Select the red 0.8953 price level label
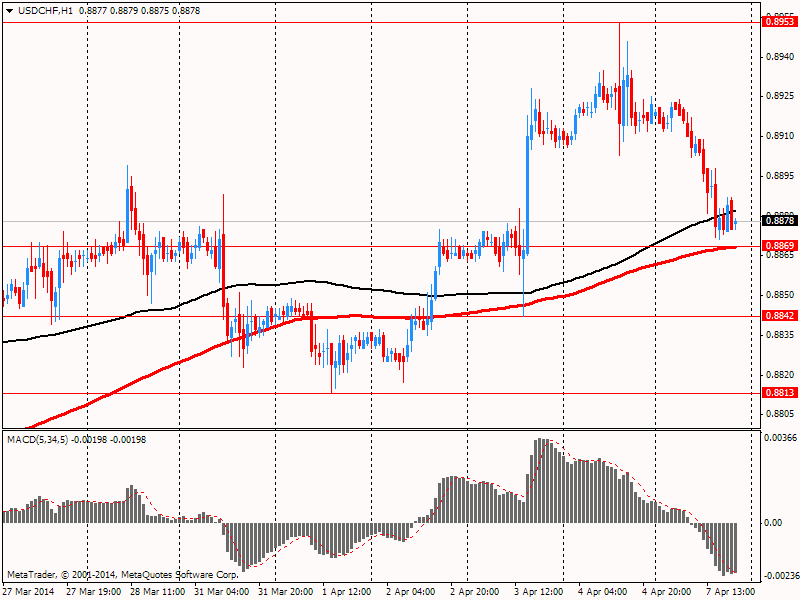This screenshot has width=800, height=600. pyautogui.click(x=779, y=22)
